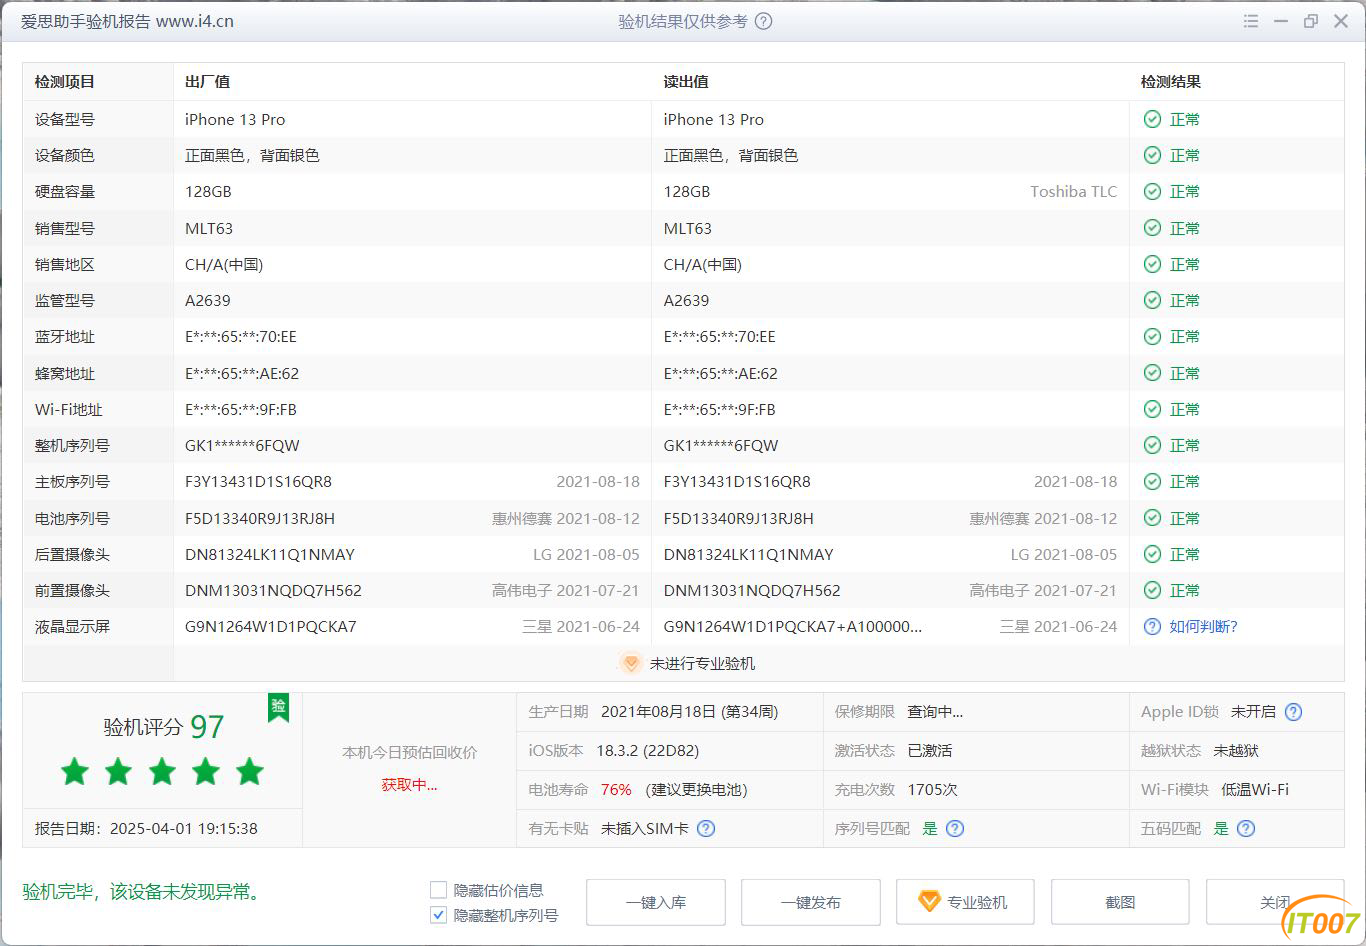Open help icon beside 验机结果仅供参考
The height and width of the screenshot is (946, 1366).
click(x=763, y=21)
